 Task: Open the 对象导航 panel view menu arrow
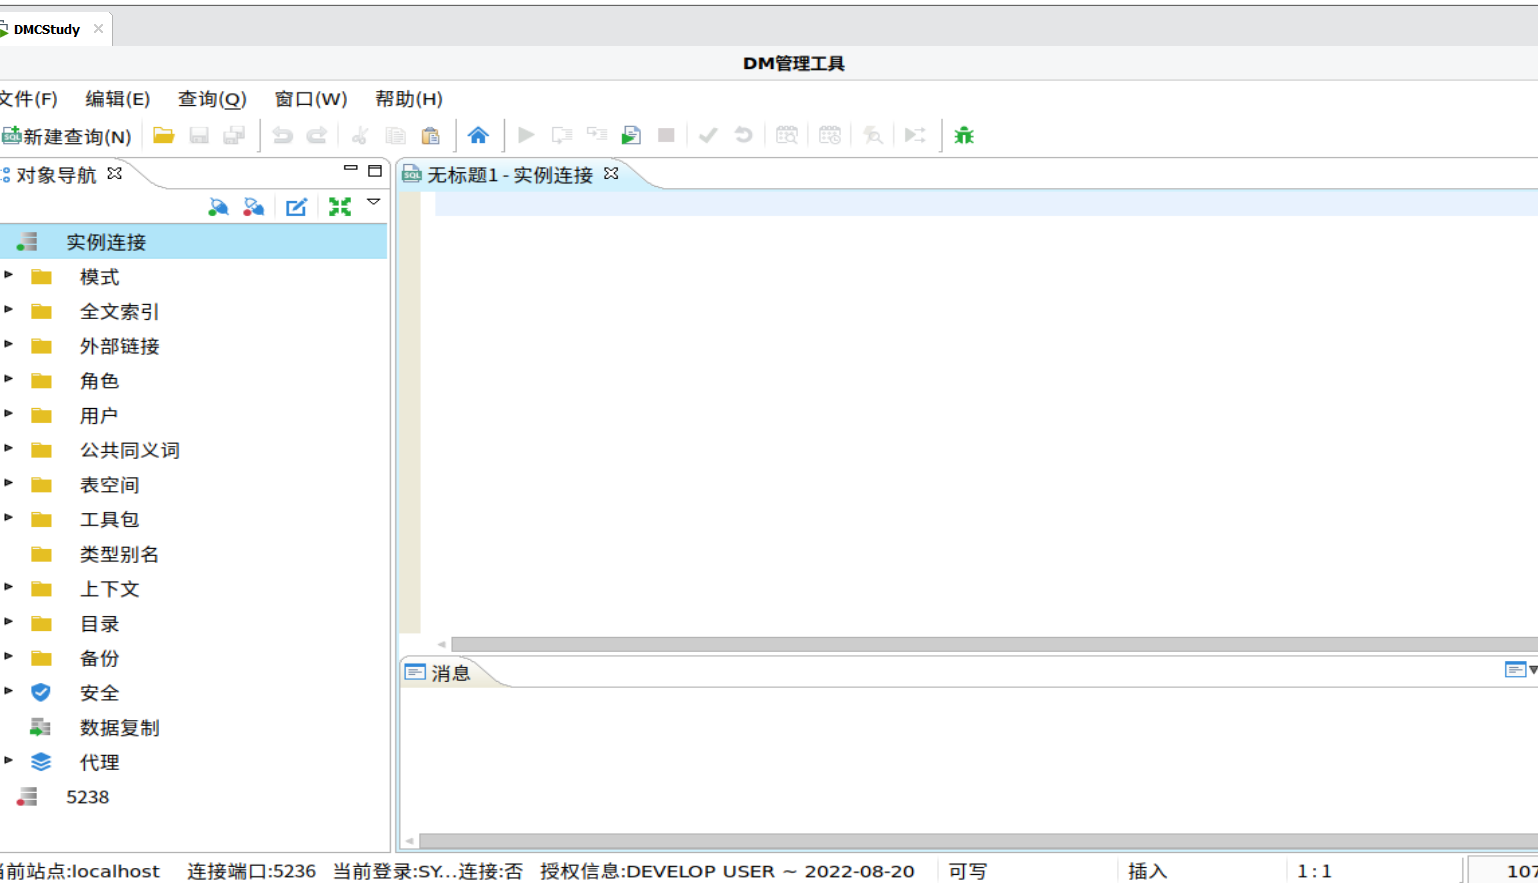pos(373,204)
